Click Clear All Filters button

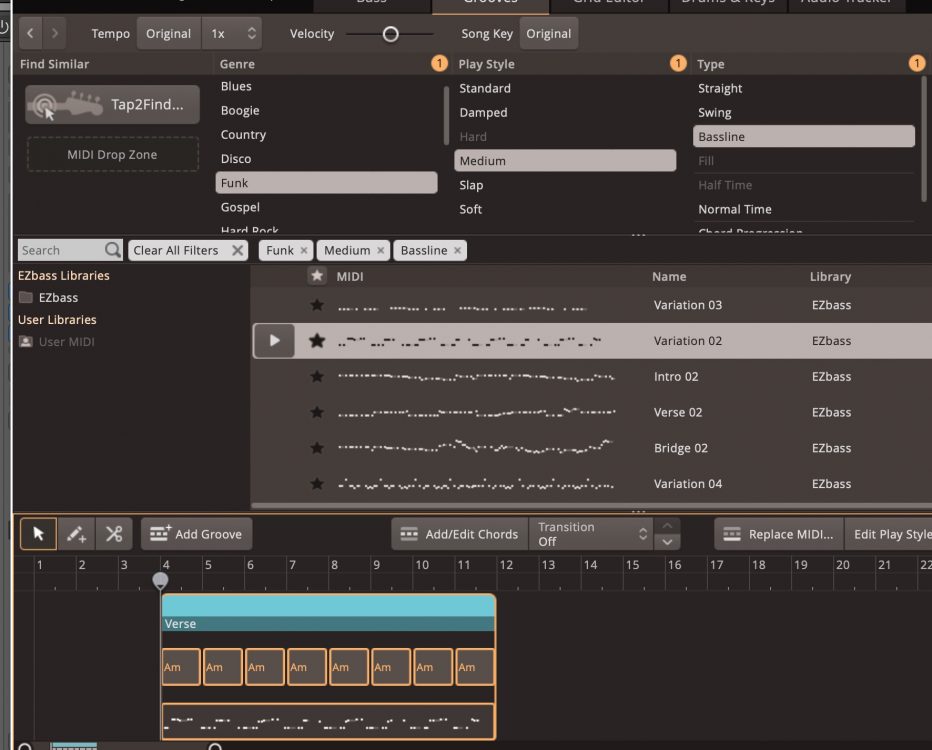[x=188, y=251]
